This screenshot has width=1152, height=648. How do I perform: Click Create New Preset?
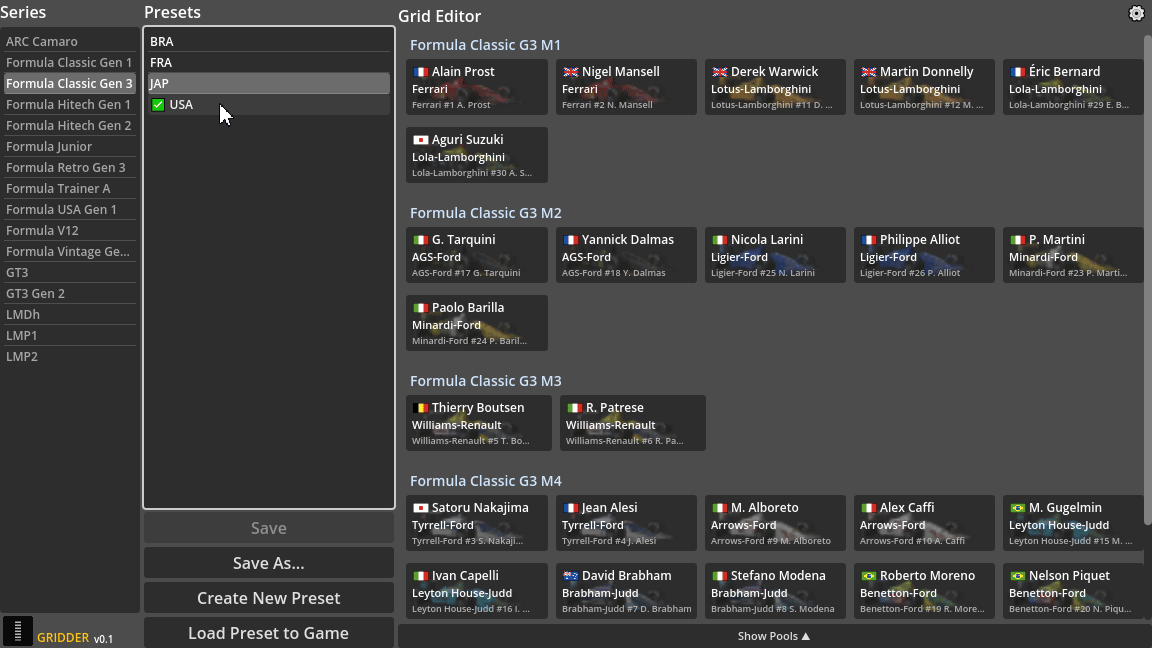[269, 598]
